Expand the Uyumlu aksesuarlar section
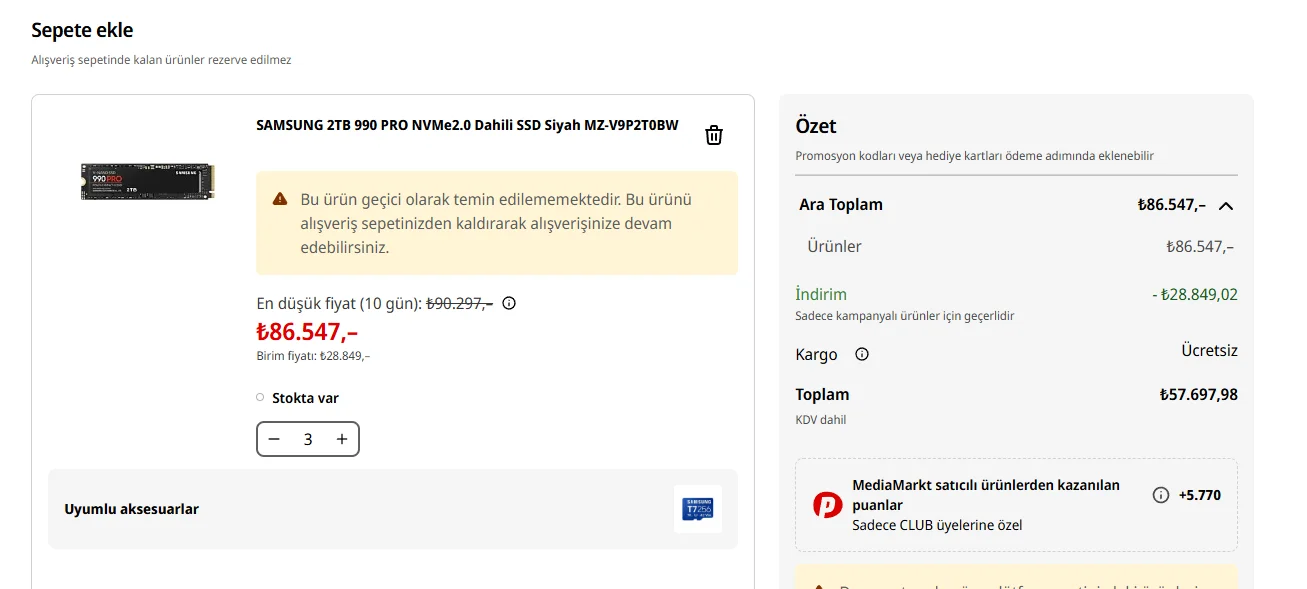The image size is (1307, 589). [392, 509]
